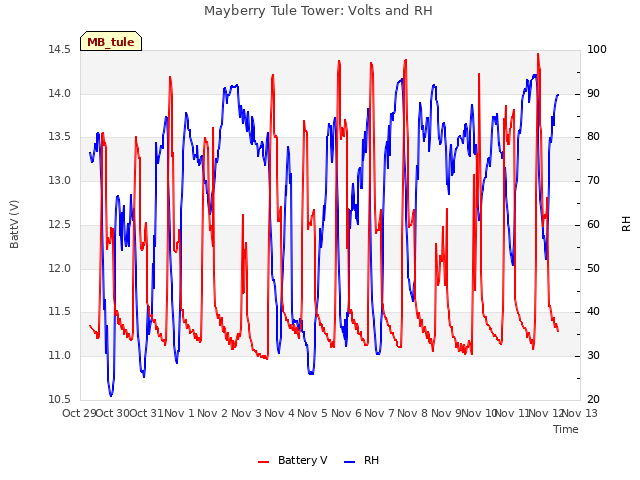Click the 50 right axis value

pyautogui.click(x=593, y=269)
